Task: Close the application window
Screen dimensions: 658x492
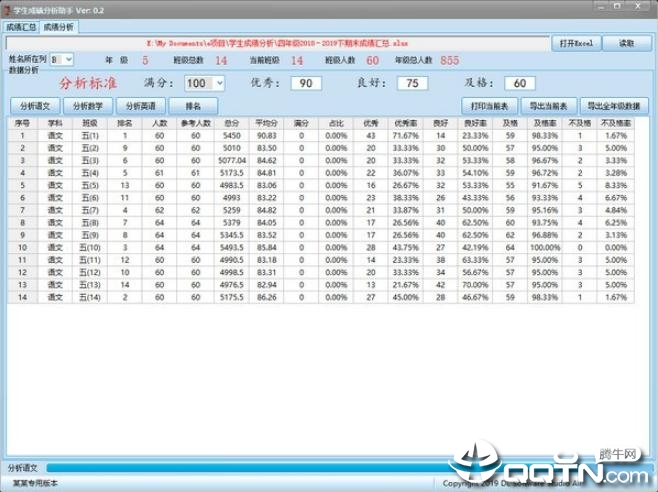Action: [x=638, y=6]
